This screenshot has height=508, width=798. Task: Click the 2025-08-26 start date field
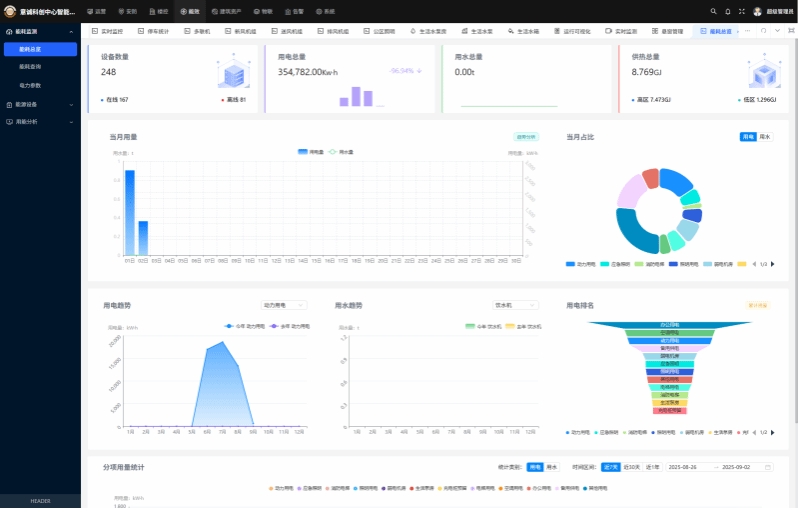tap(688, 467)
